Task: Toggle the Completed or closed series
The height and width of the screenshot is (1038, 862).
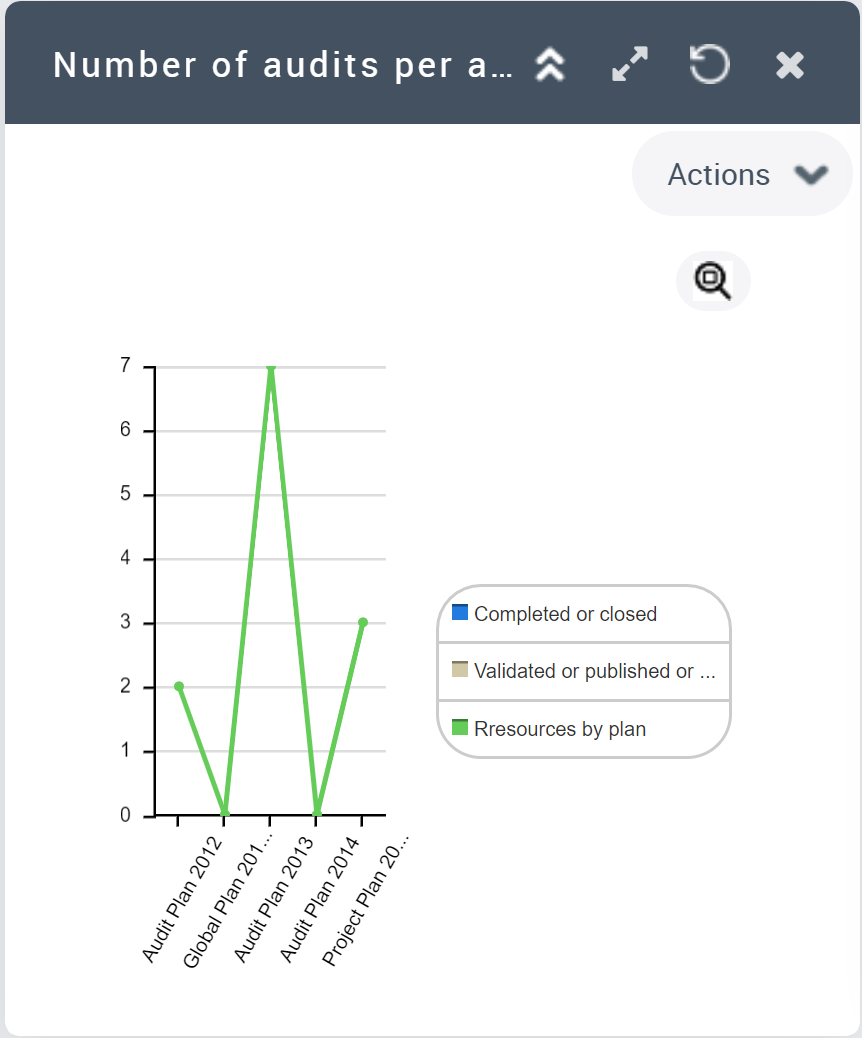Action: pyautogui.click(x=565, y=614)
